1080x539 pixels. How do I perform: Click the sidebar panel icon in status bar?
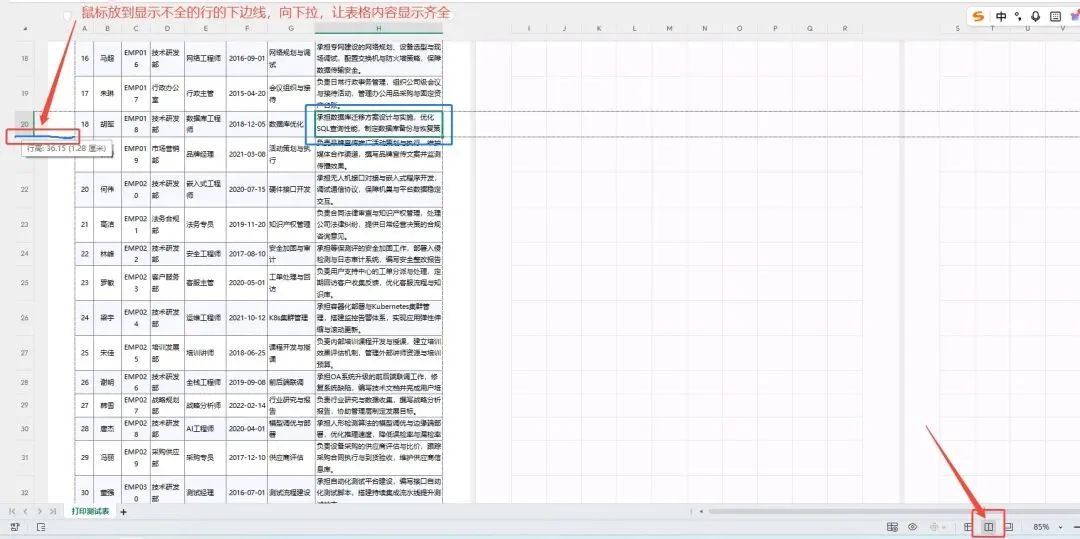(41, 527)
